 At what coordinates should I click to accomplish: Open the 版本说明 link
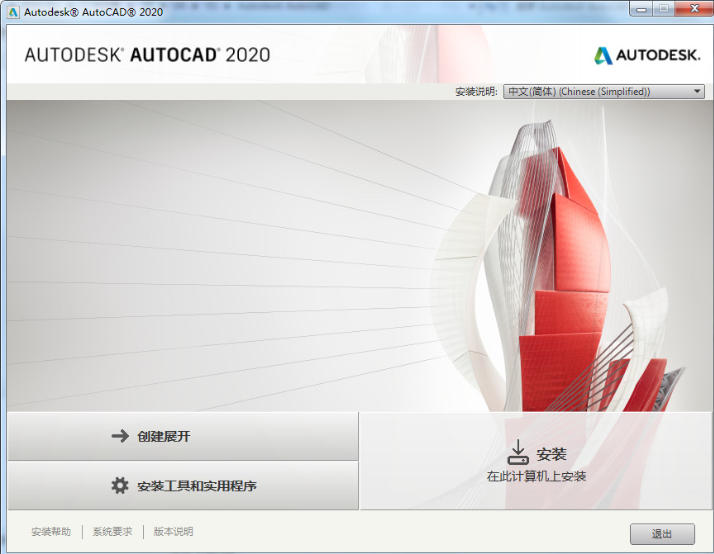tap(173, 531)
